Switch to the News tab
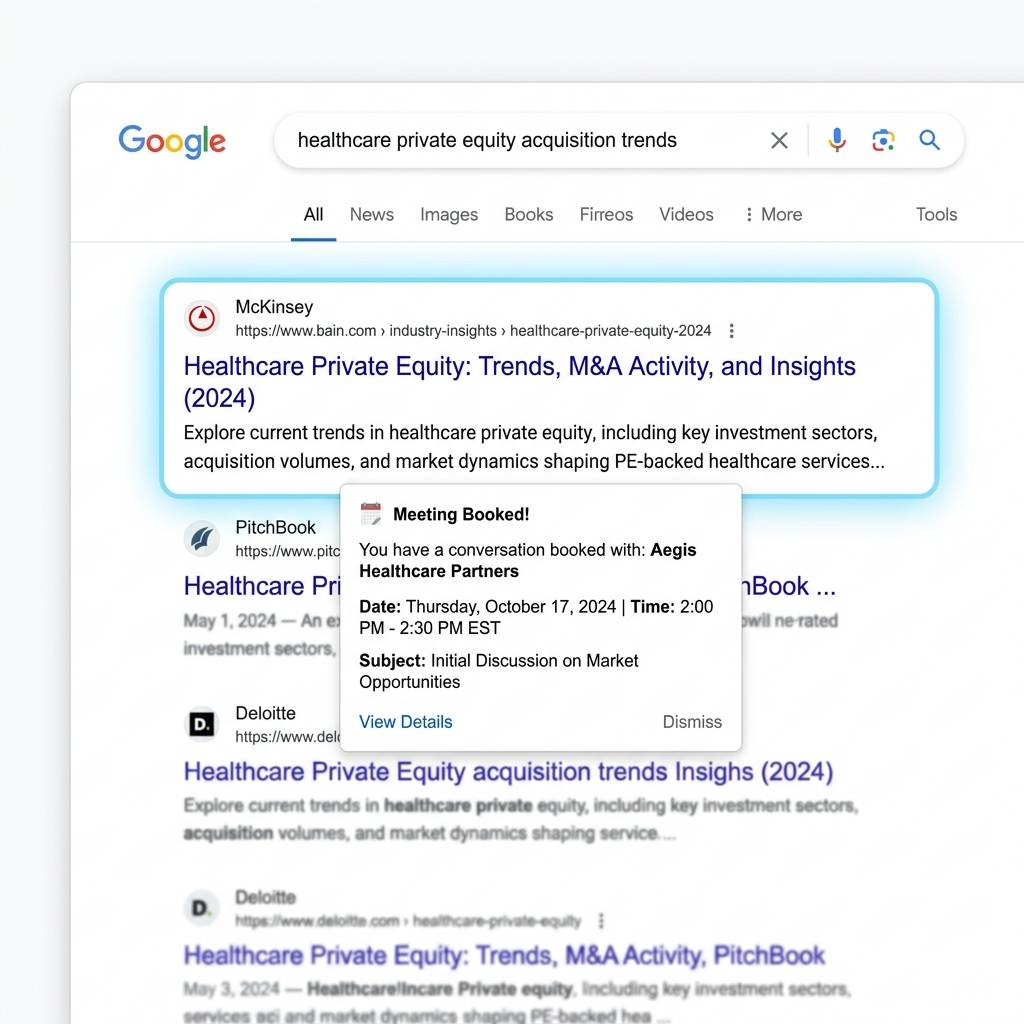This screenshot has width=1024, height=1024. 372,214
